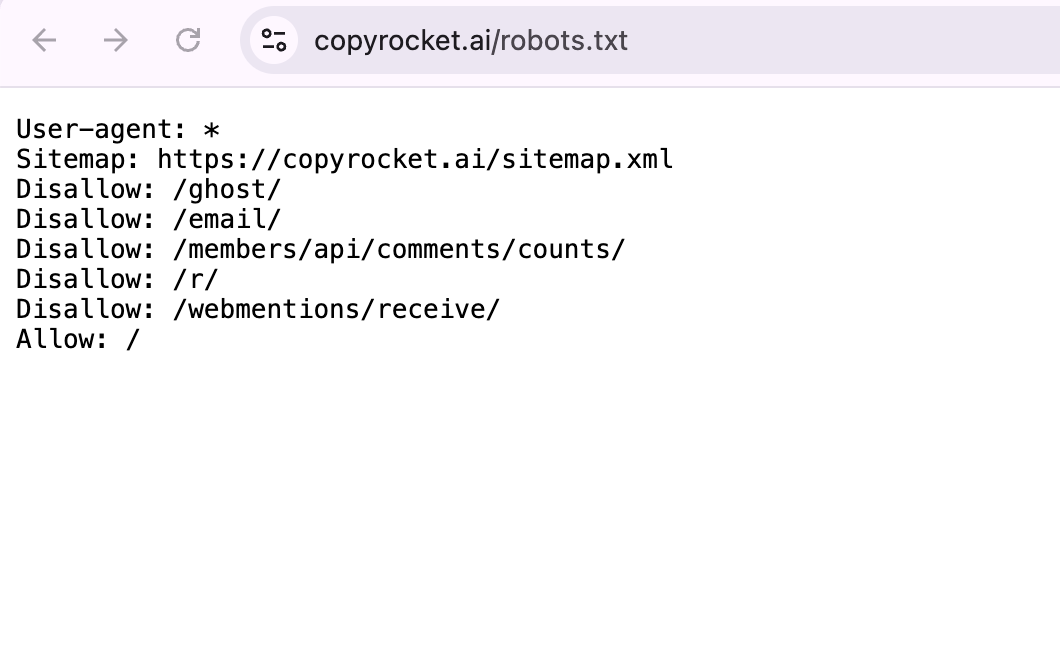Select the refresh icon in the toolbar
The height and width of the screenshot is (664, 1060).
click(x=188, y=40)
